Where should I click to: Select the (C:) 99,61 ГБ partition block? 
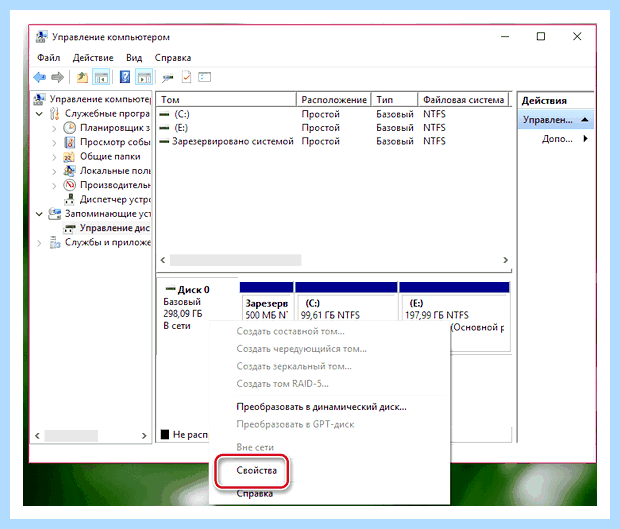pos(346,302)
